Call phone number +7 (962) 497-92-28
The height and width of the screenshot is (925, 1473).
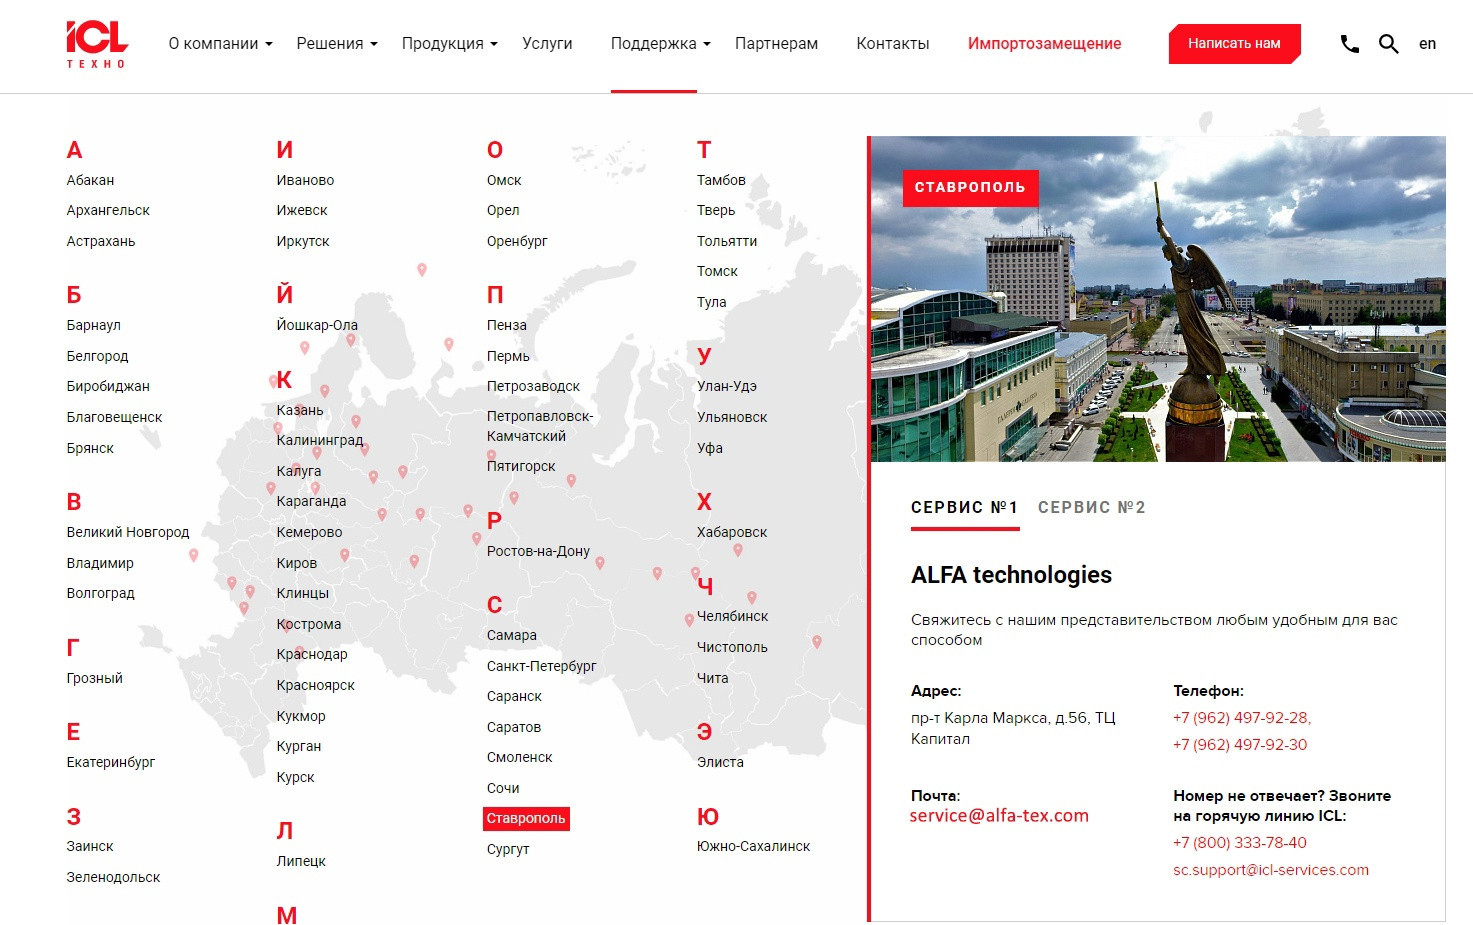pyautogui.click(x=1240, y=718)
